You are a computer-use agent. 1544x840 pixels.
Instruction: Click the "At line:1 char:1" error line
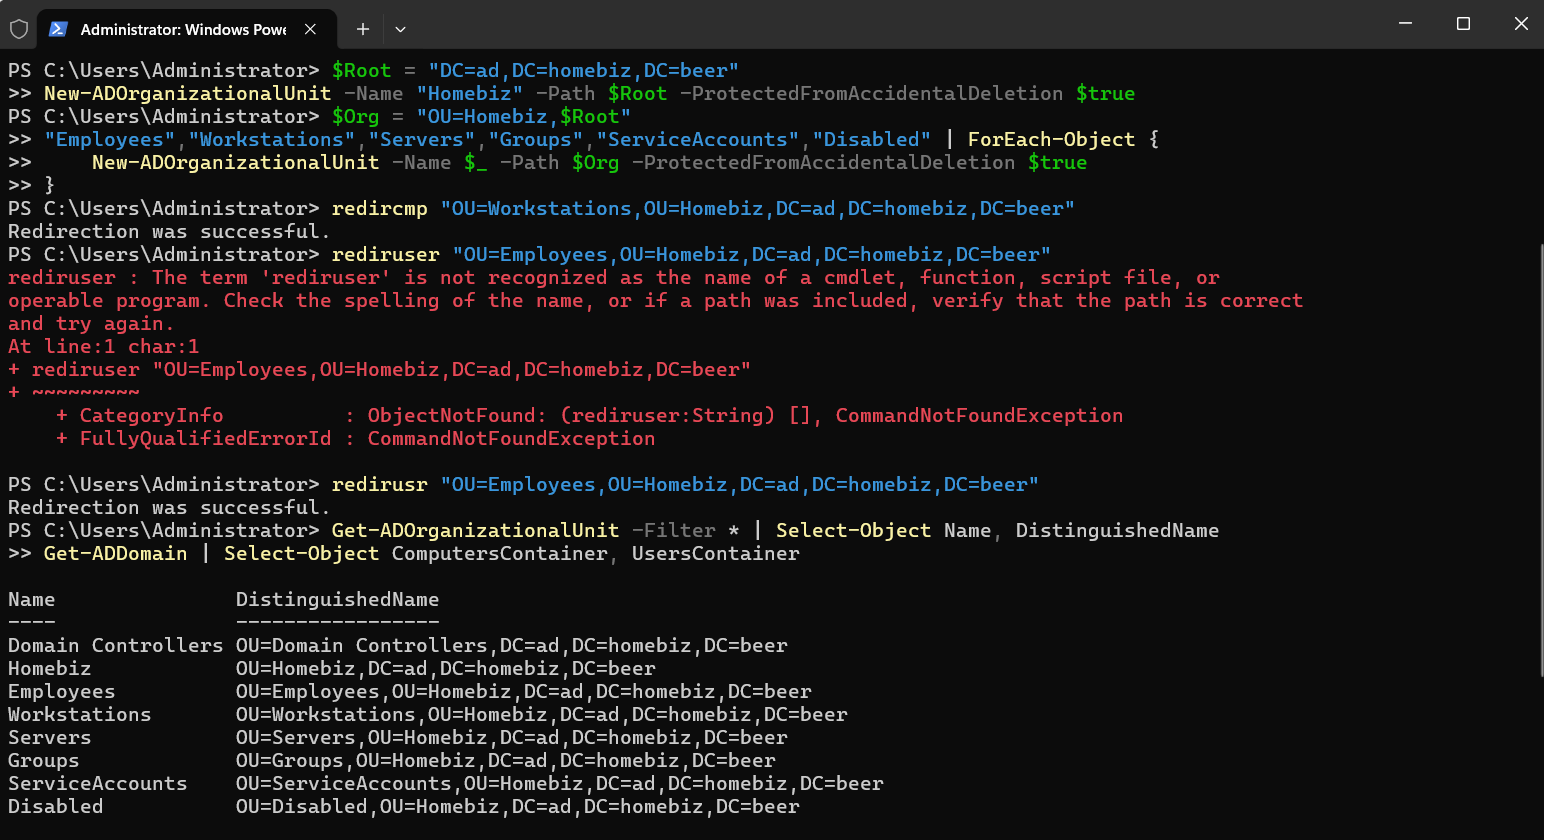103,346
